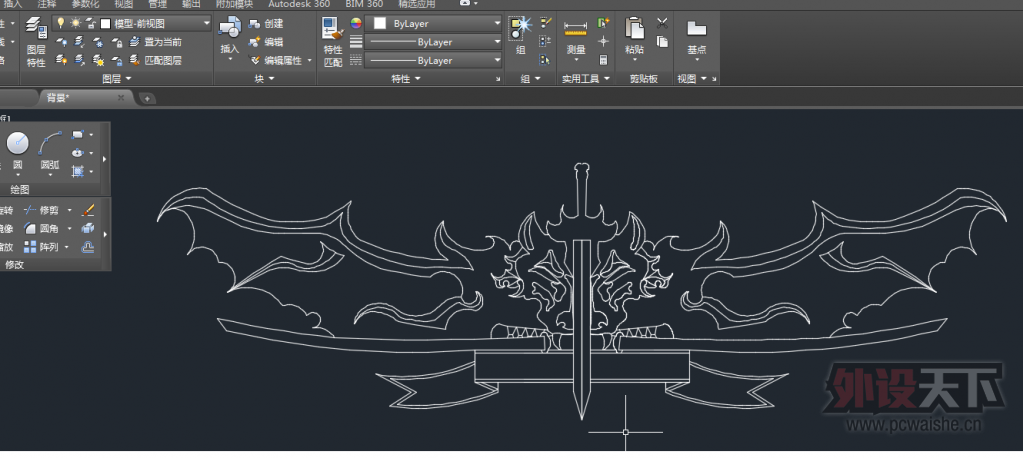The width and height of the screenshot is (1023, 458).
Task: Click the scissors cut icon
Action: [x=662, y=23]
